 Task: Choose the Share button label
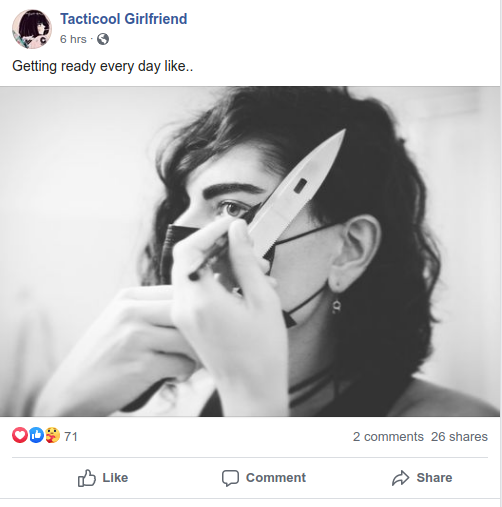(434, 478)
